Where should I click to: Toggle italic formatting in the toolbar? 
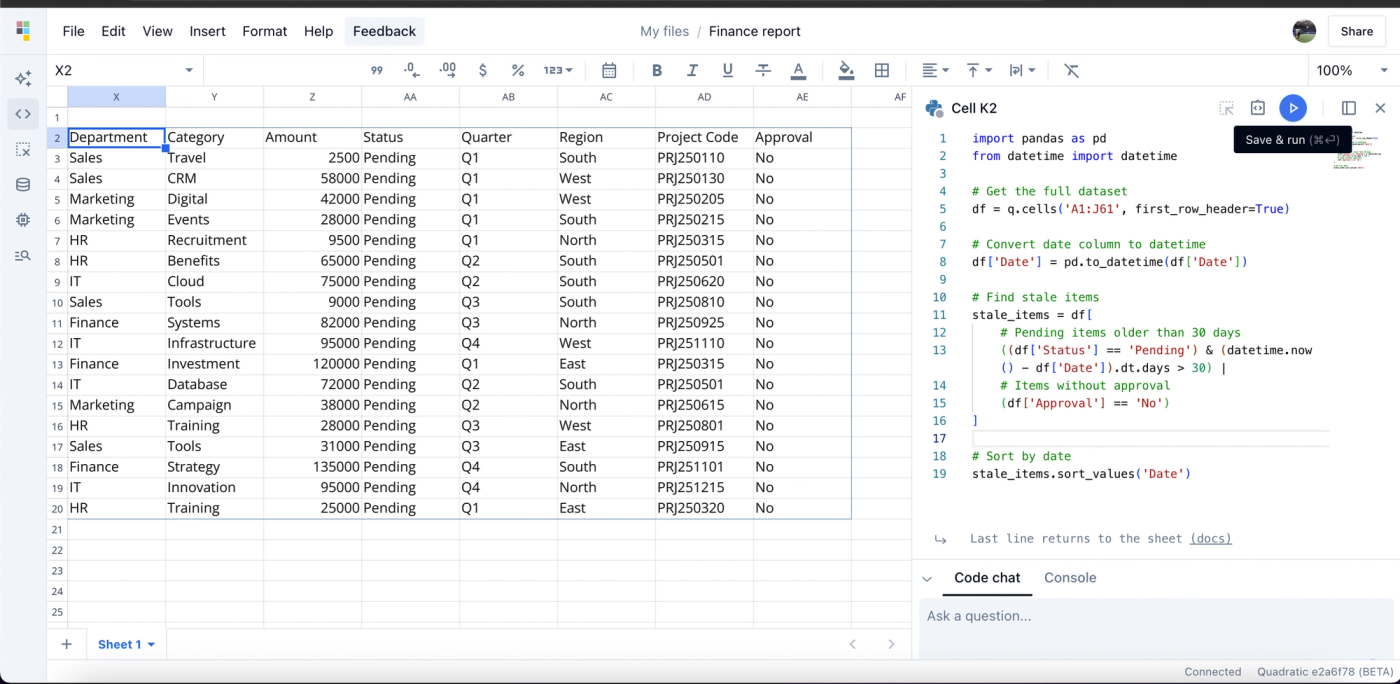(x=692, y=70)
